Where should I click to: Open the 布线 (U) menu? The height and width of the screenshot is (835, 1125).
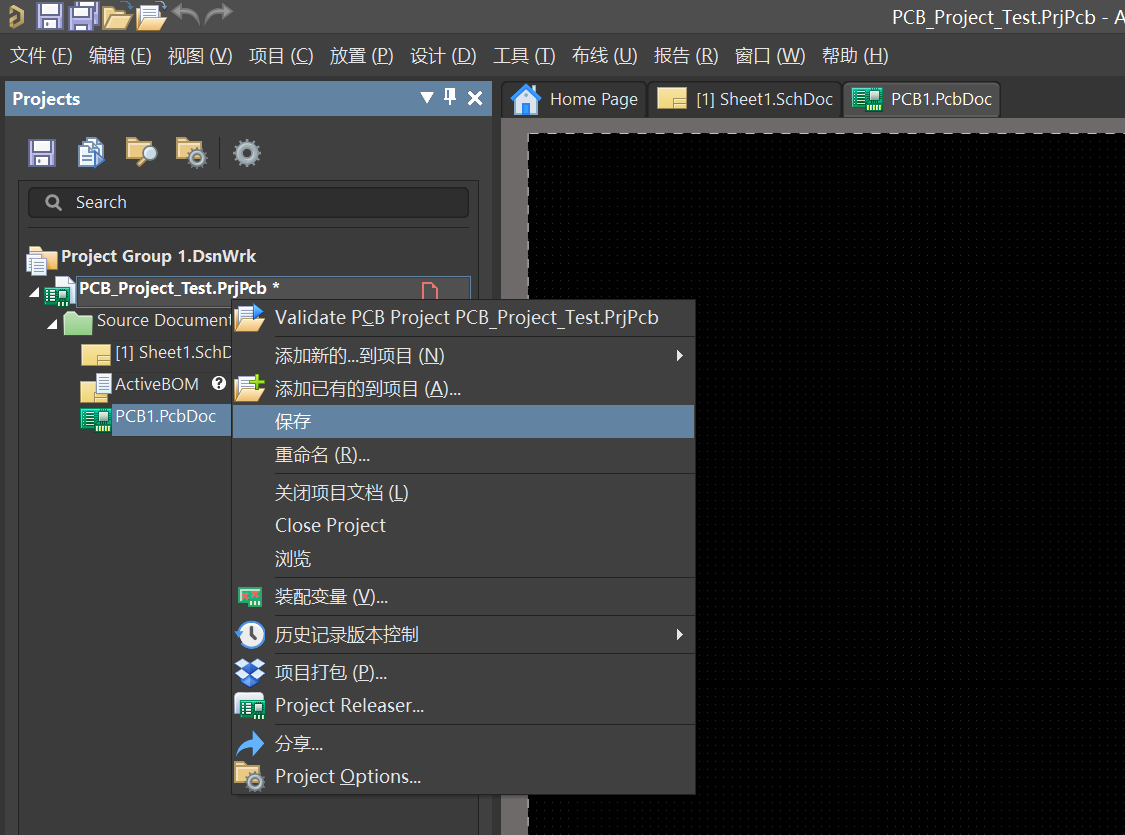(604, 56)
